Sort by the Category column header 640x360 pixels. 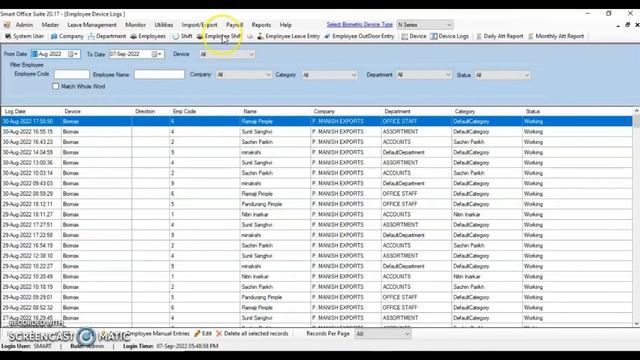[487, 111]
